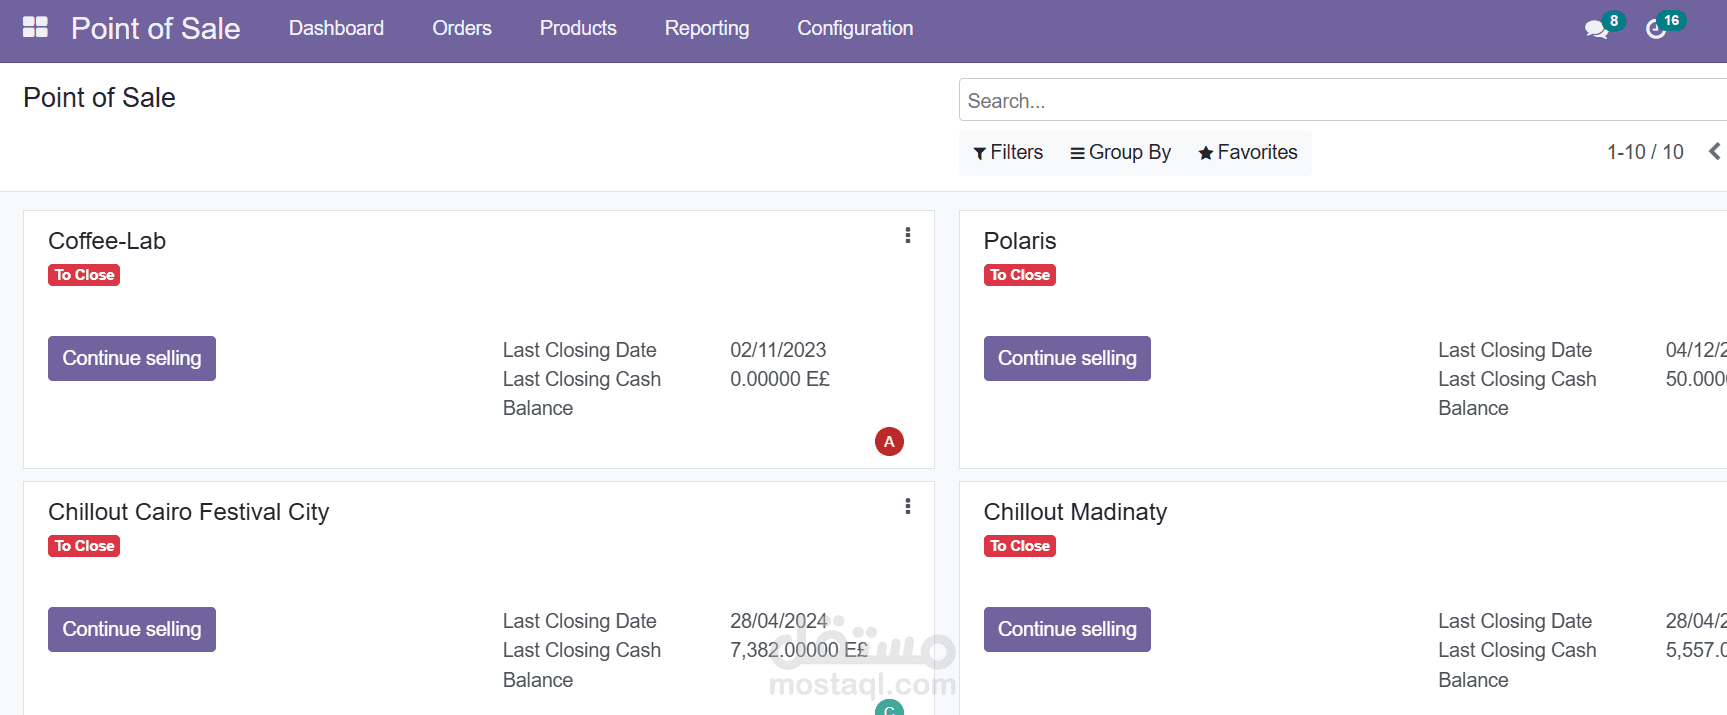This screenshot has width=1727, height=715.
Task: Click the Point of Sale page heading
Action: click(99, 97)
